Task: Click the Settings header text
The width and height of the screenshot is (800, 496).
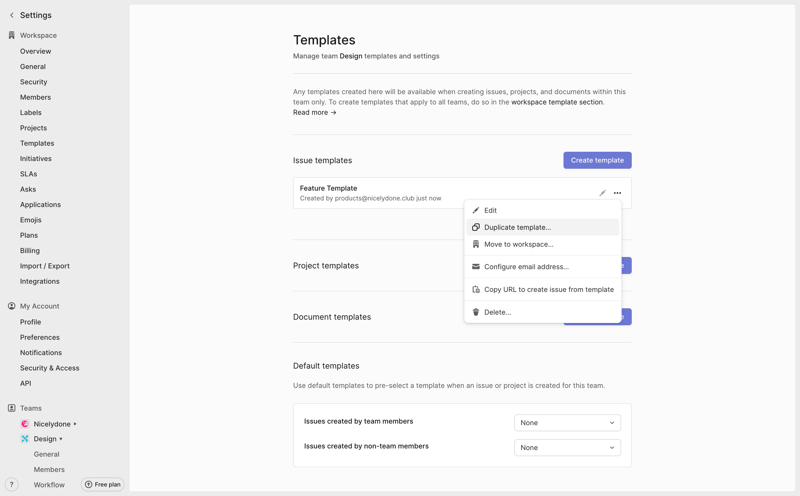Action: coord(36,15)
